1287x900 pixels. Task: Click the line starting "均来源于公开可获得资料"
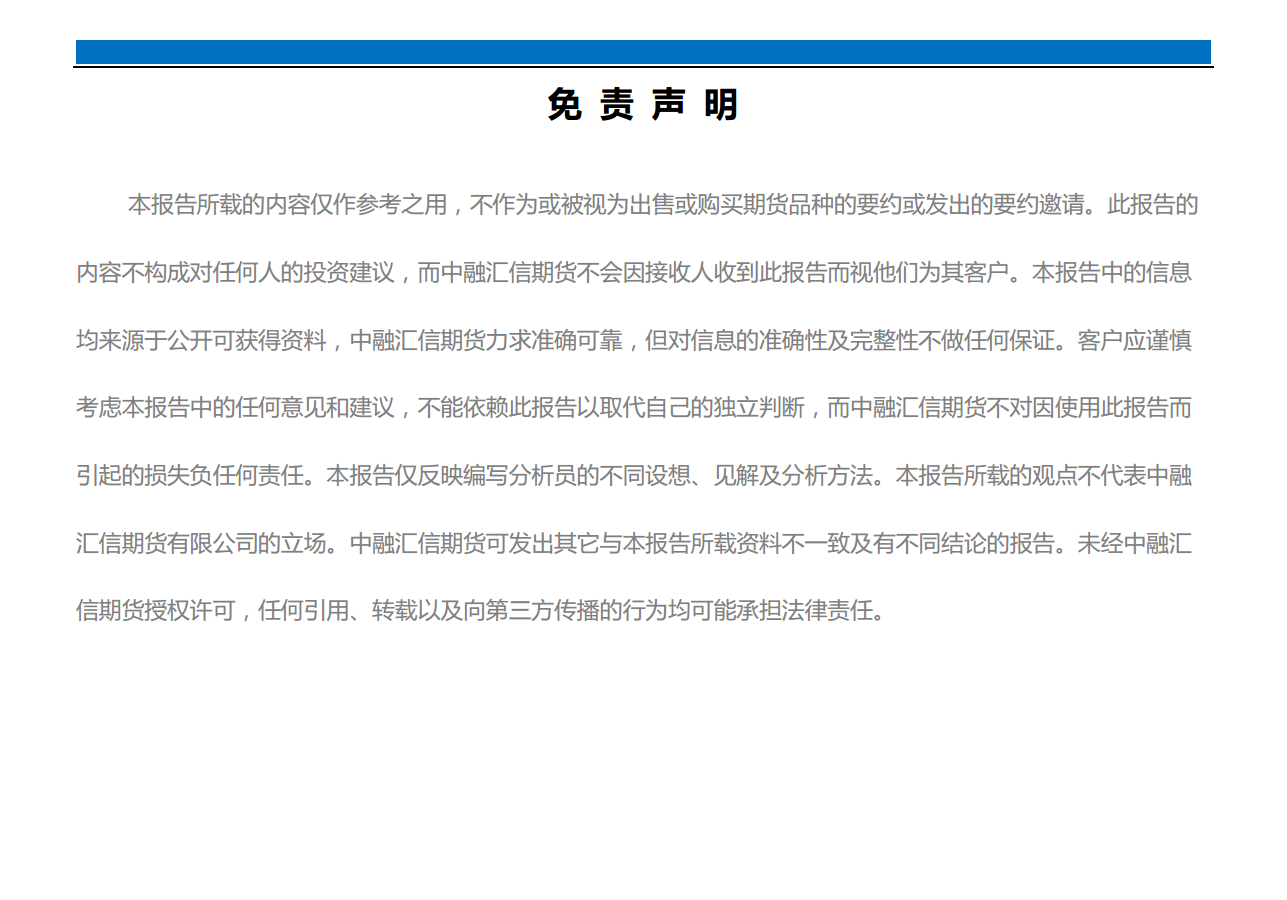point(634,341)
